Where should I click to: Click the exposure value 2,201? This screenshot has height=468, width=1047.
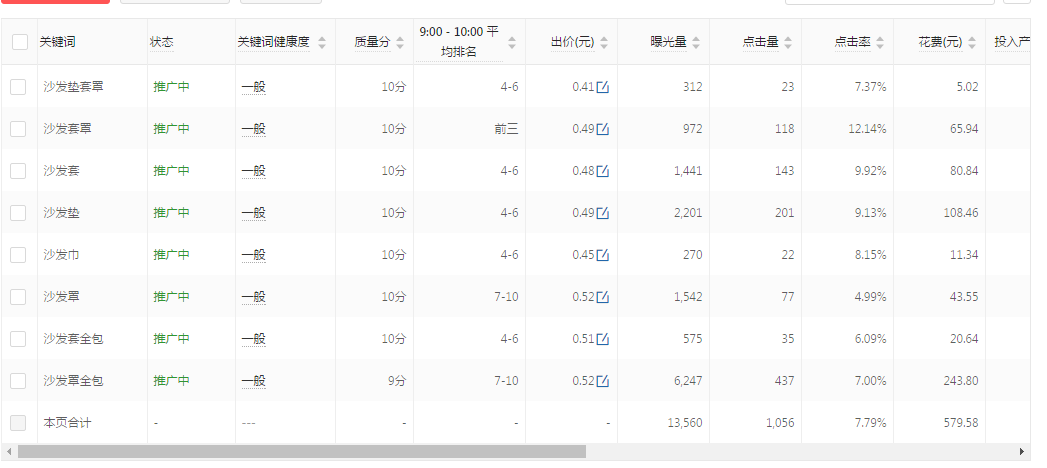pyautogui.click(x=688, y=213)
